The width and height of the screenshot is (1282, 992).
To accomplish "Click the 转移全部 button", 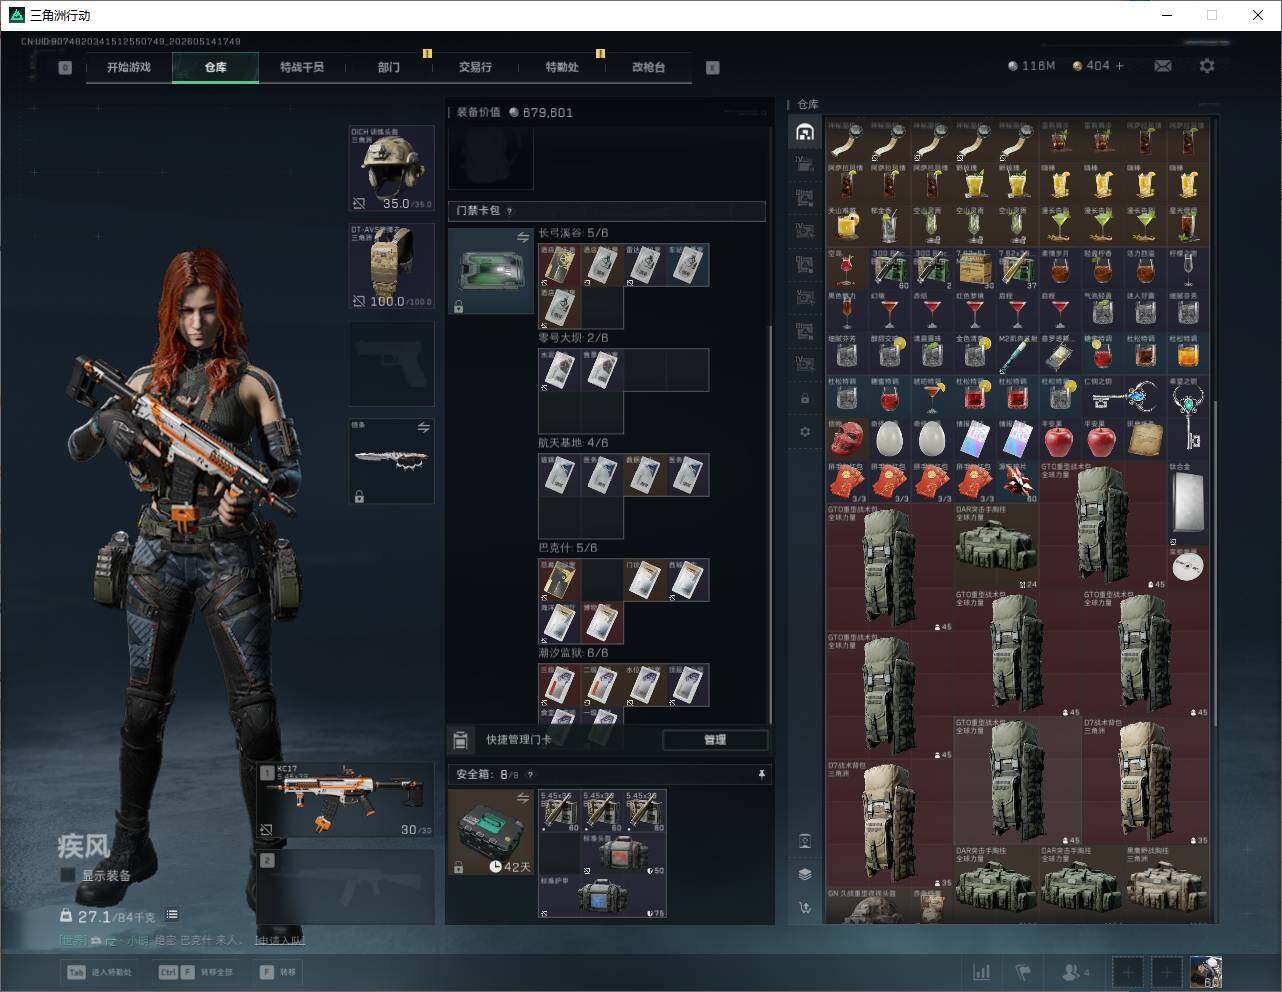I will pos(196,972).
